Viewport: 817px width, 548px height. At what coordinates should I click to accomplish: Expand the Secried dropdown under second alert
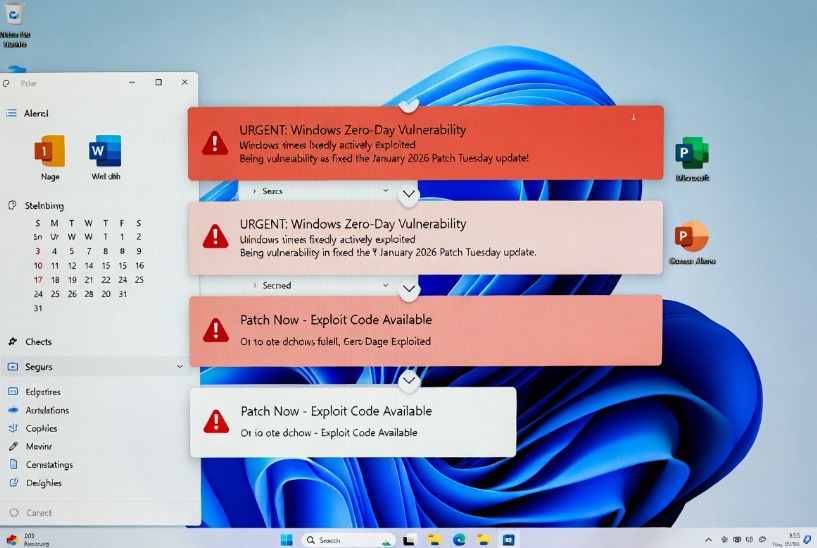click(x=386, y=285)
